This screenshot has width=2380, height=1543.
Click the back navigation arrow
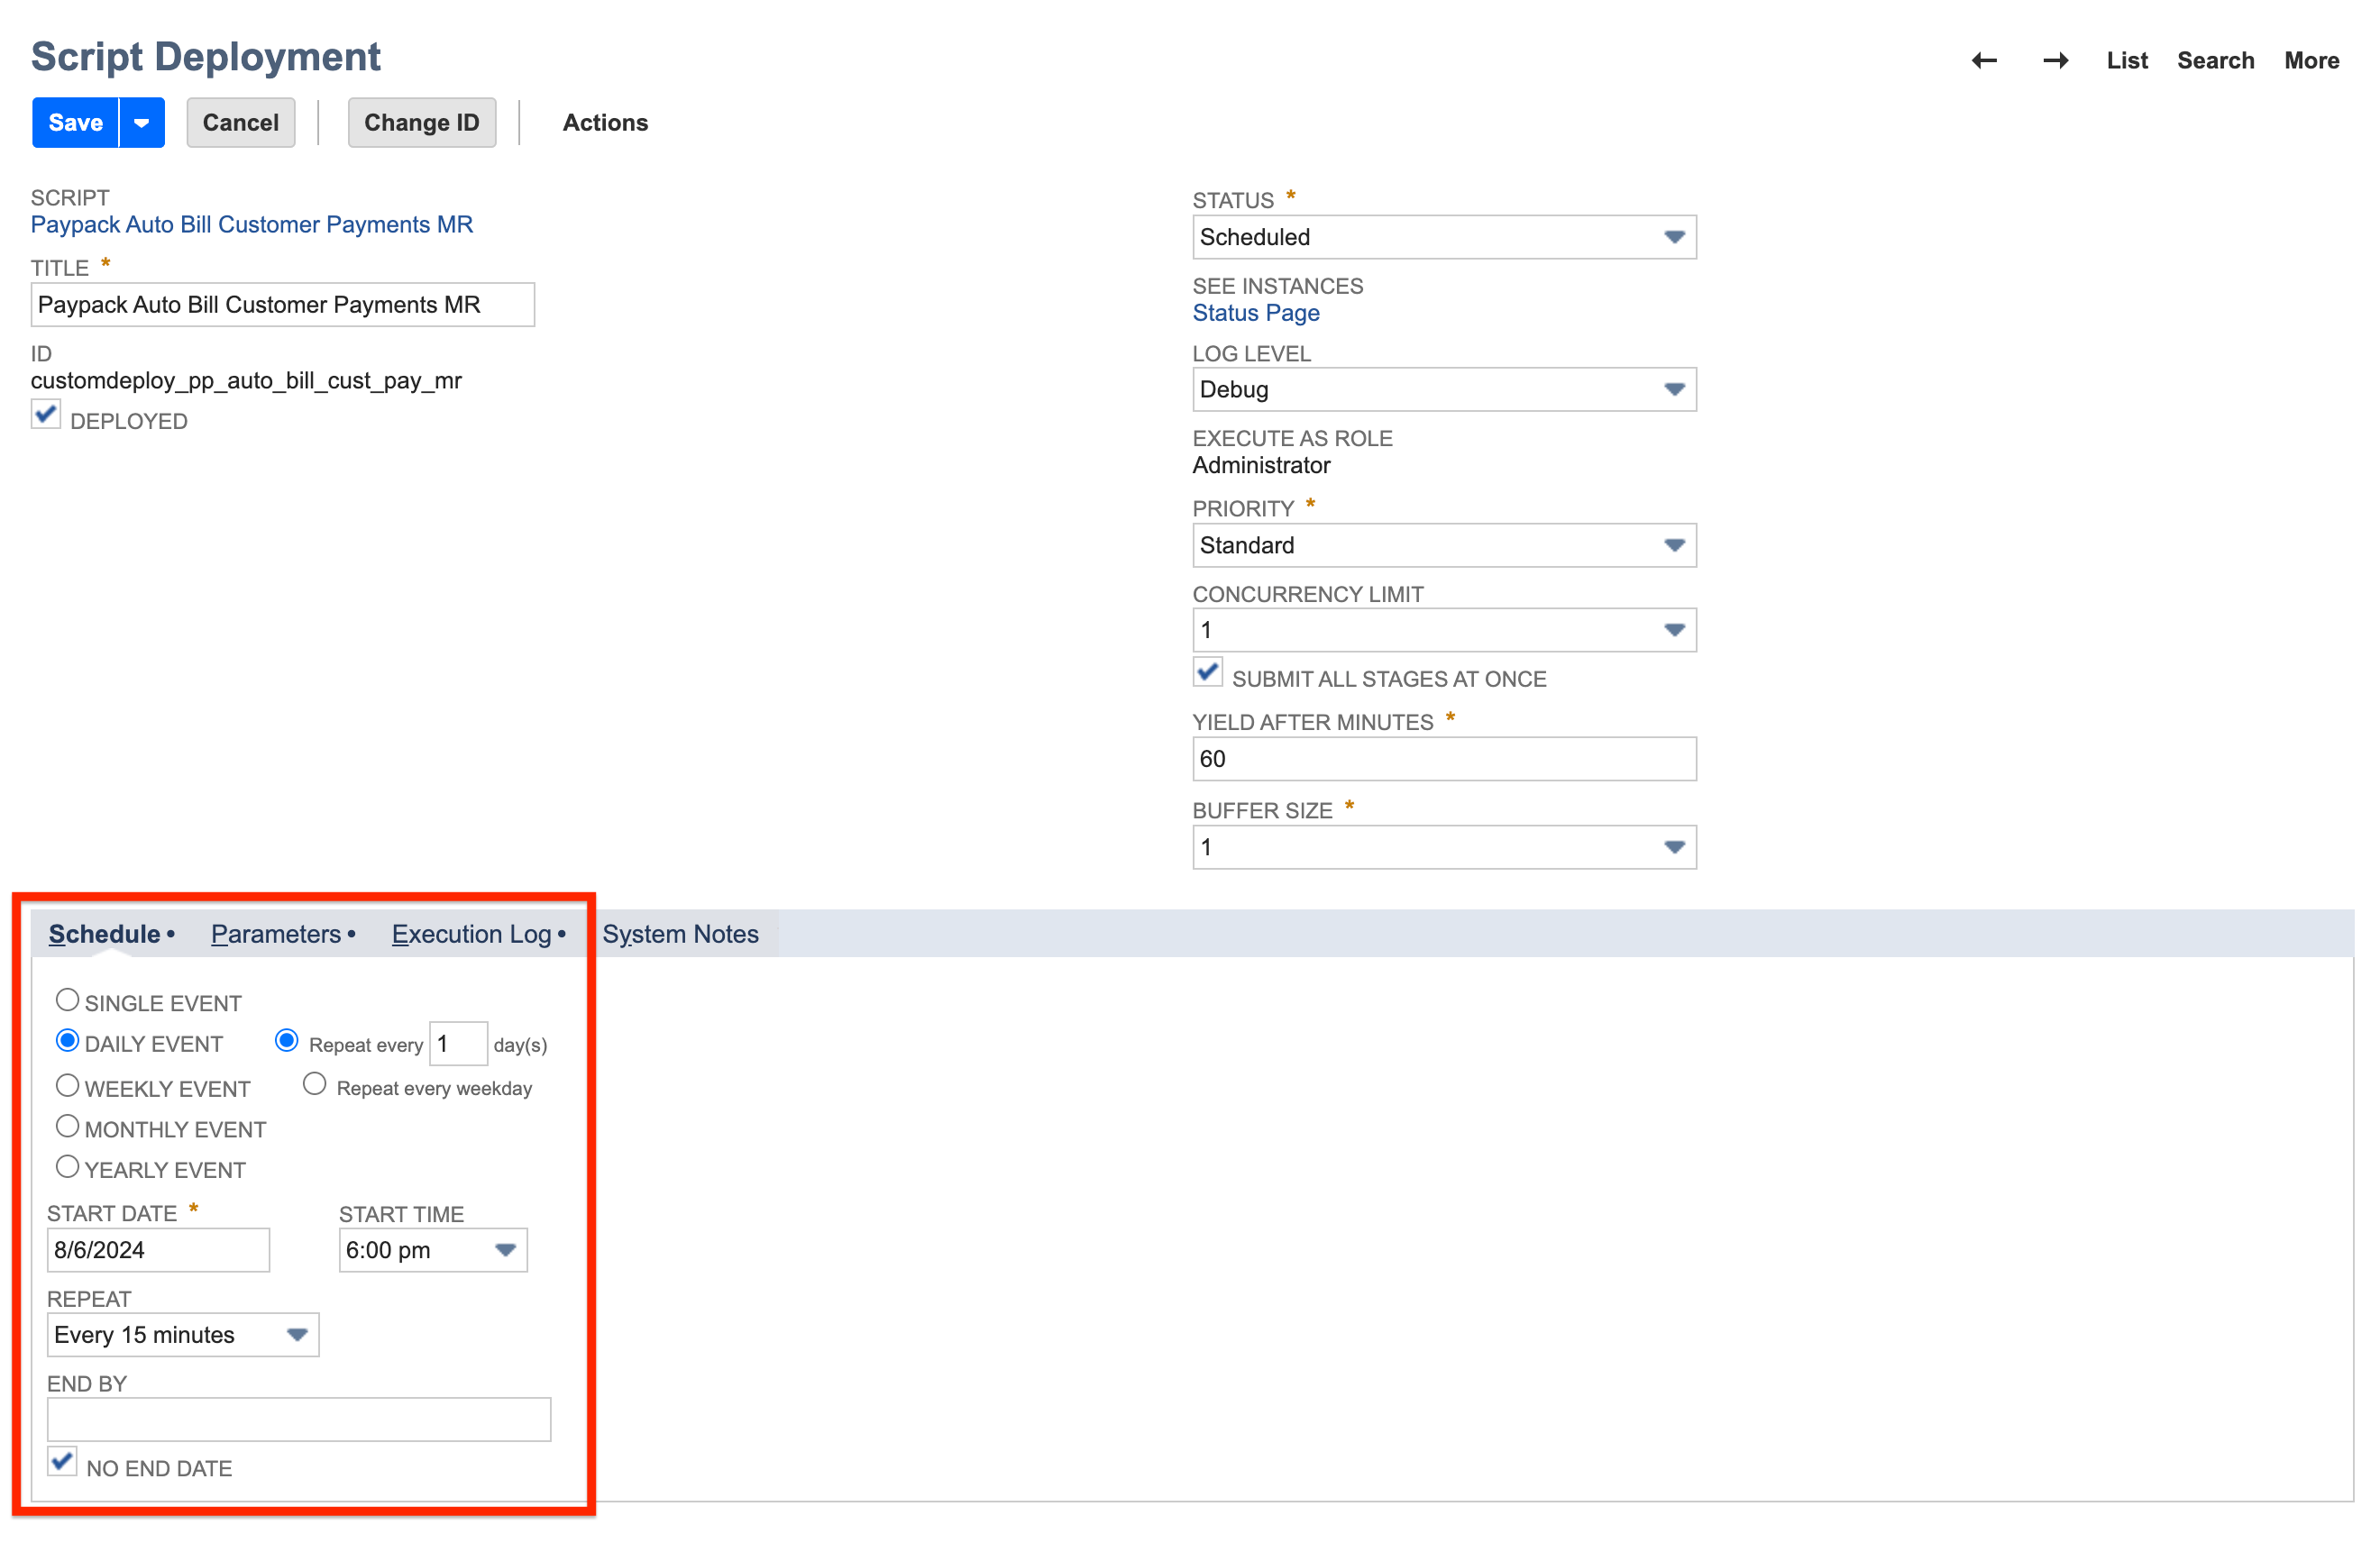coord(1985,60)
